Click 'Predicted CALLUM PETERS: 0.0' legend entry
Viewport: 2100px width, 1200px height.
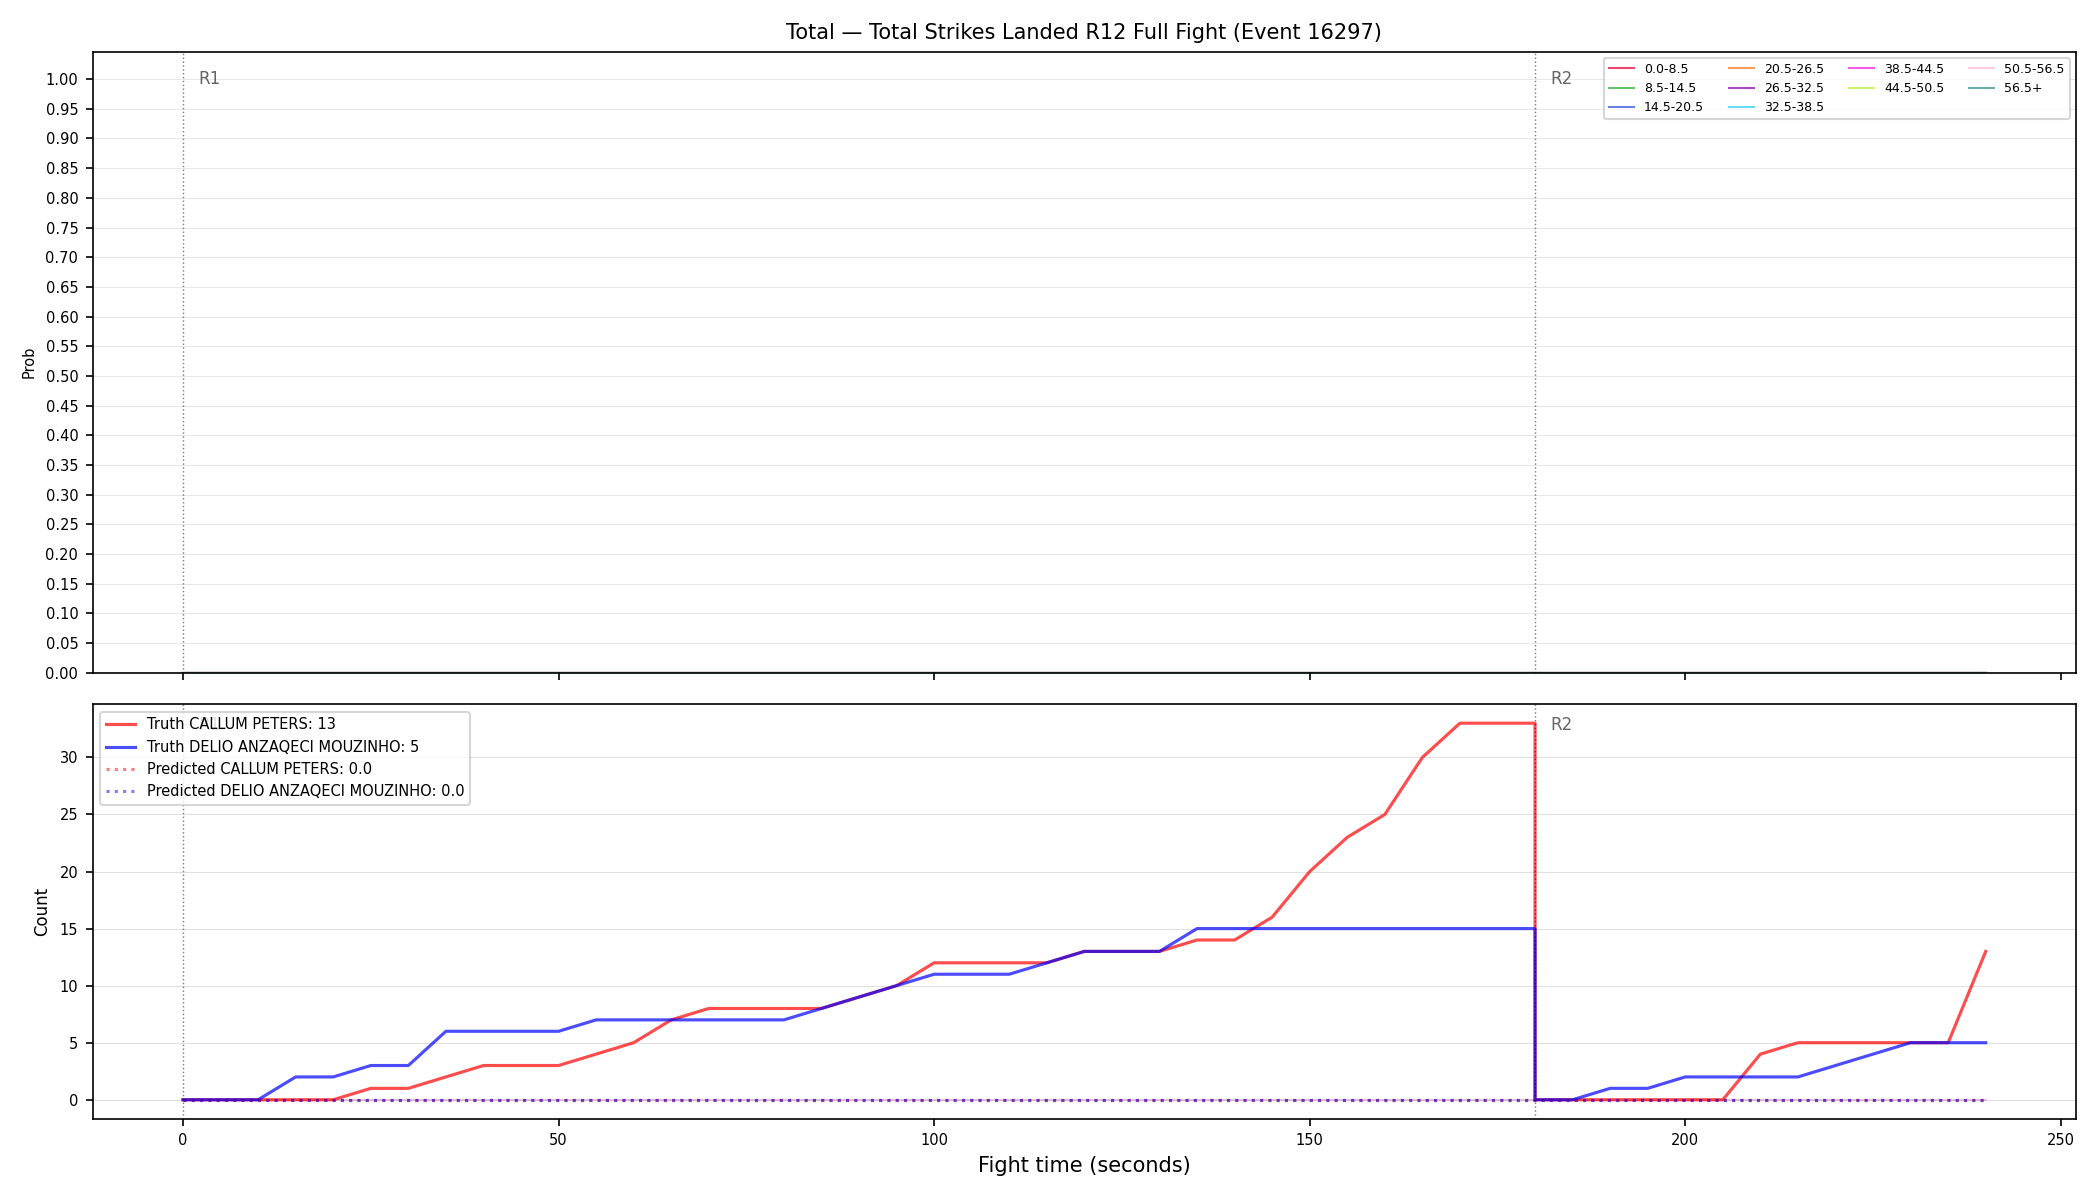(238, 769)
